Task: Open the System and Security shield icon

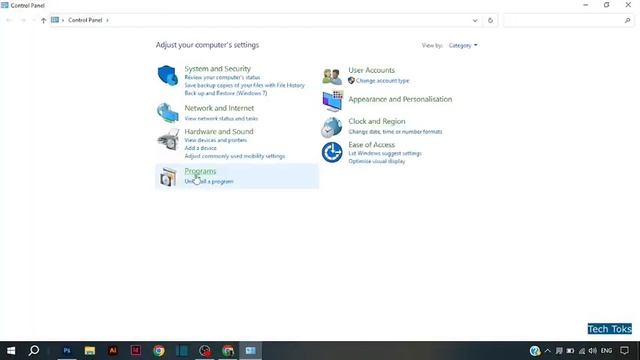Action: tap(168, 75)
